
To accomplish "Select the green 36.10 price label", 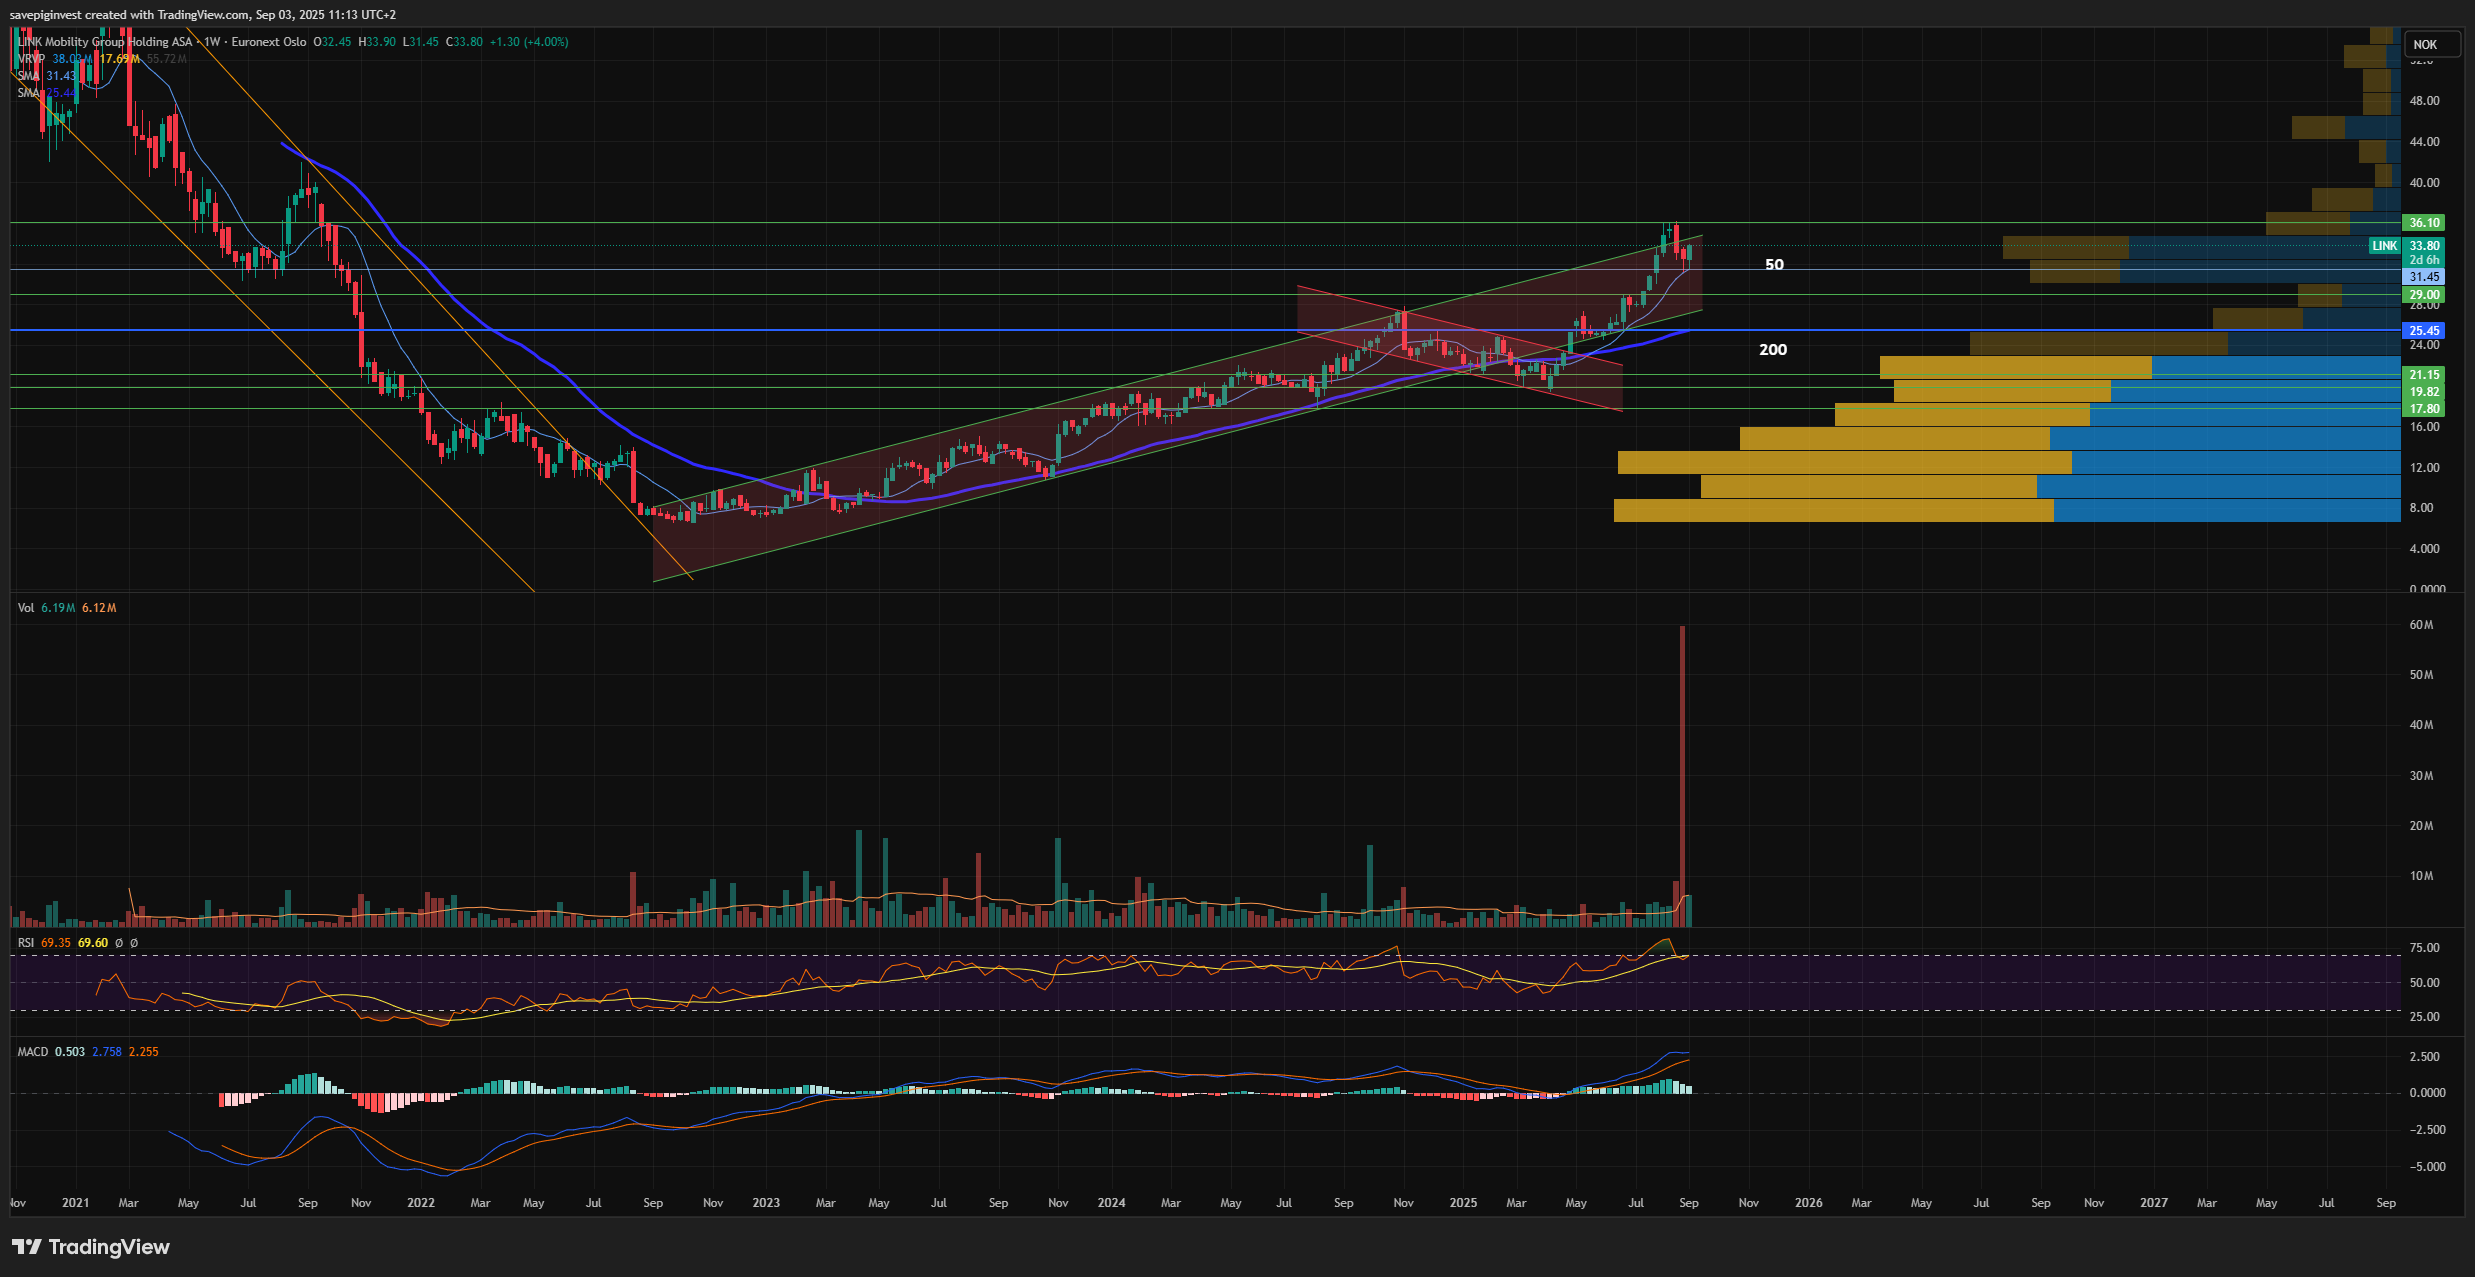I will point(2424,223).
